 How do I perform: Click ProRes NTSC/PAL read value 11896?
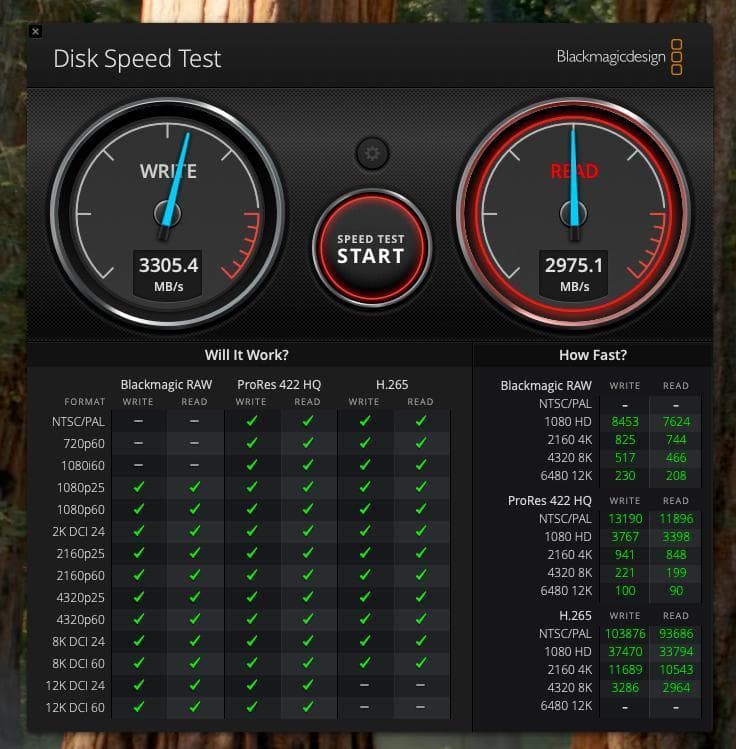click(676, 519)
